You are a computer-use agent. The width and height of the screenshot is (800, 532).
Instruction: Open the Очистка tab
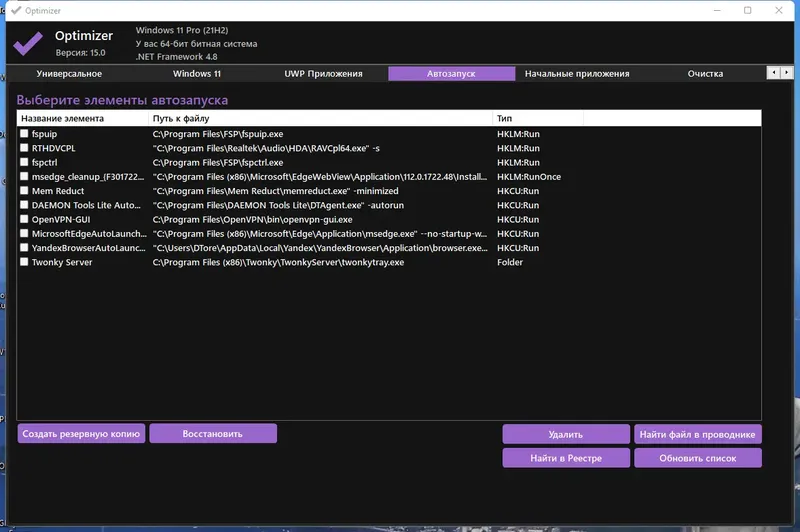(705, 73)
